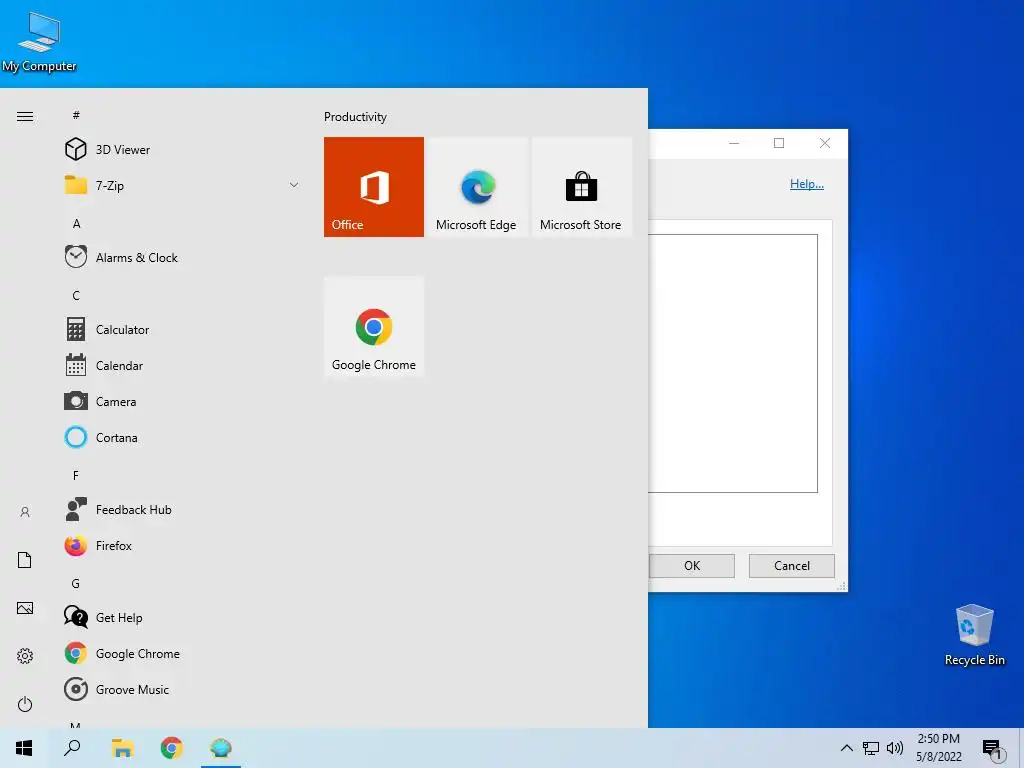Click the Power button in Start

coord(25,704)
